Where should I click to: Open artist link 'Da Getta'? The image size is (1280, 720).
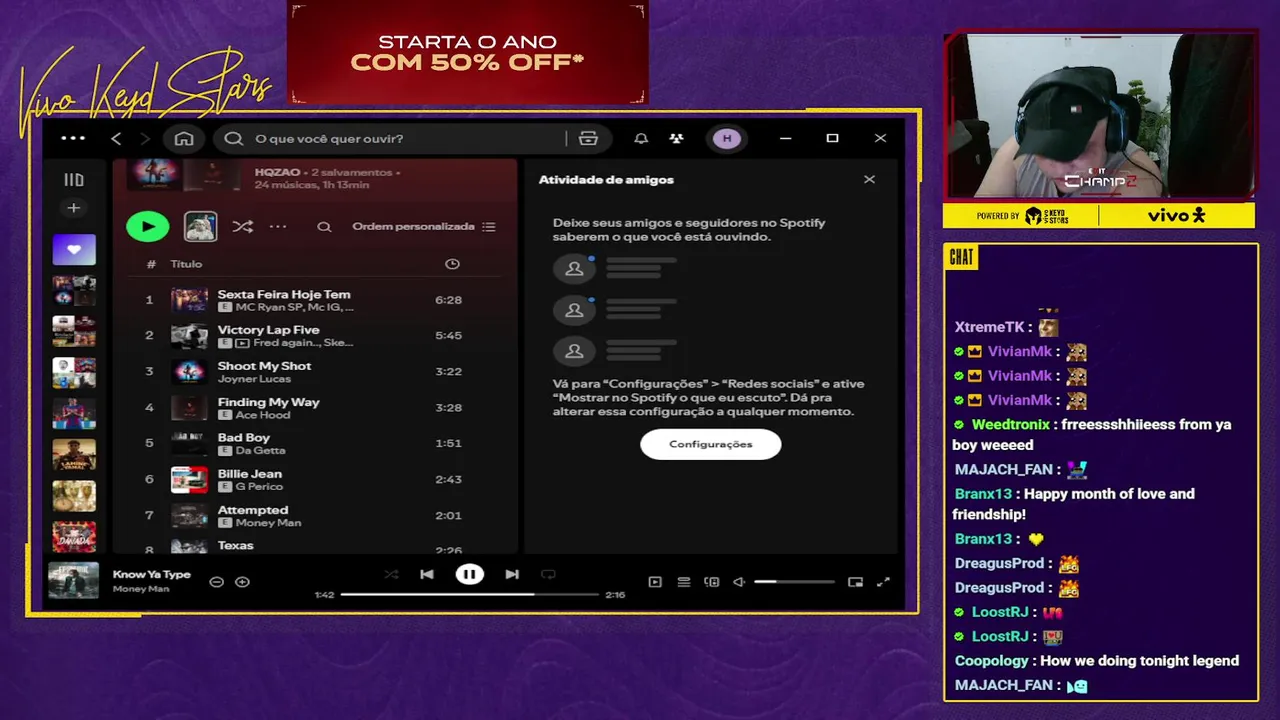click(260, 451)
